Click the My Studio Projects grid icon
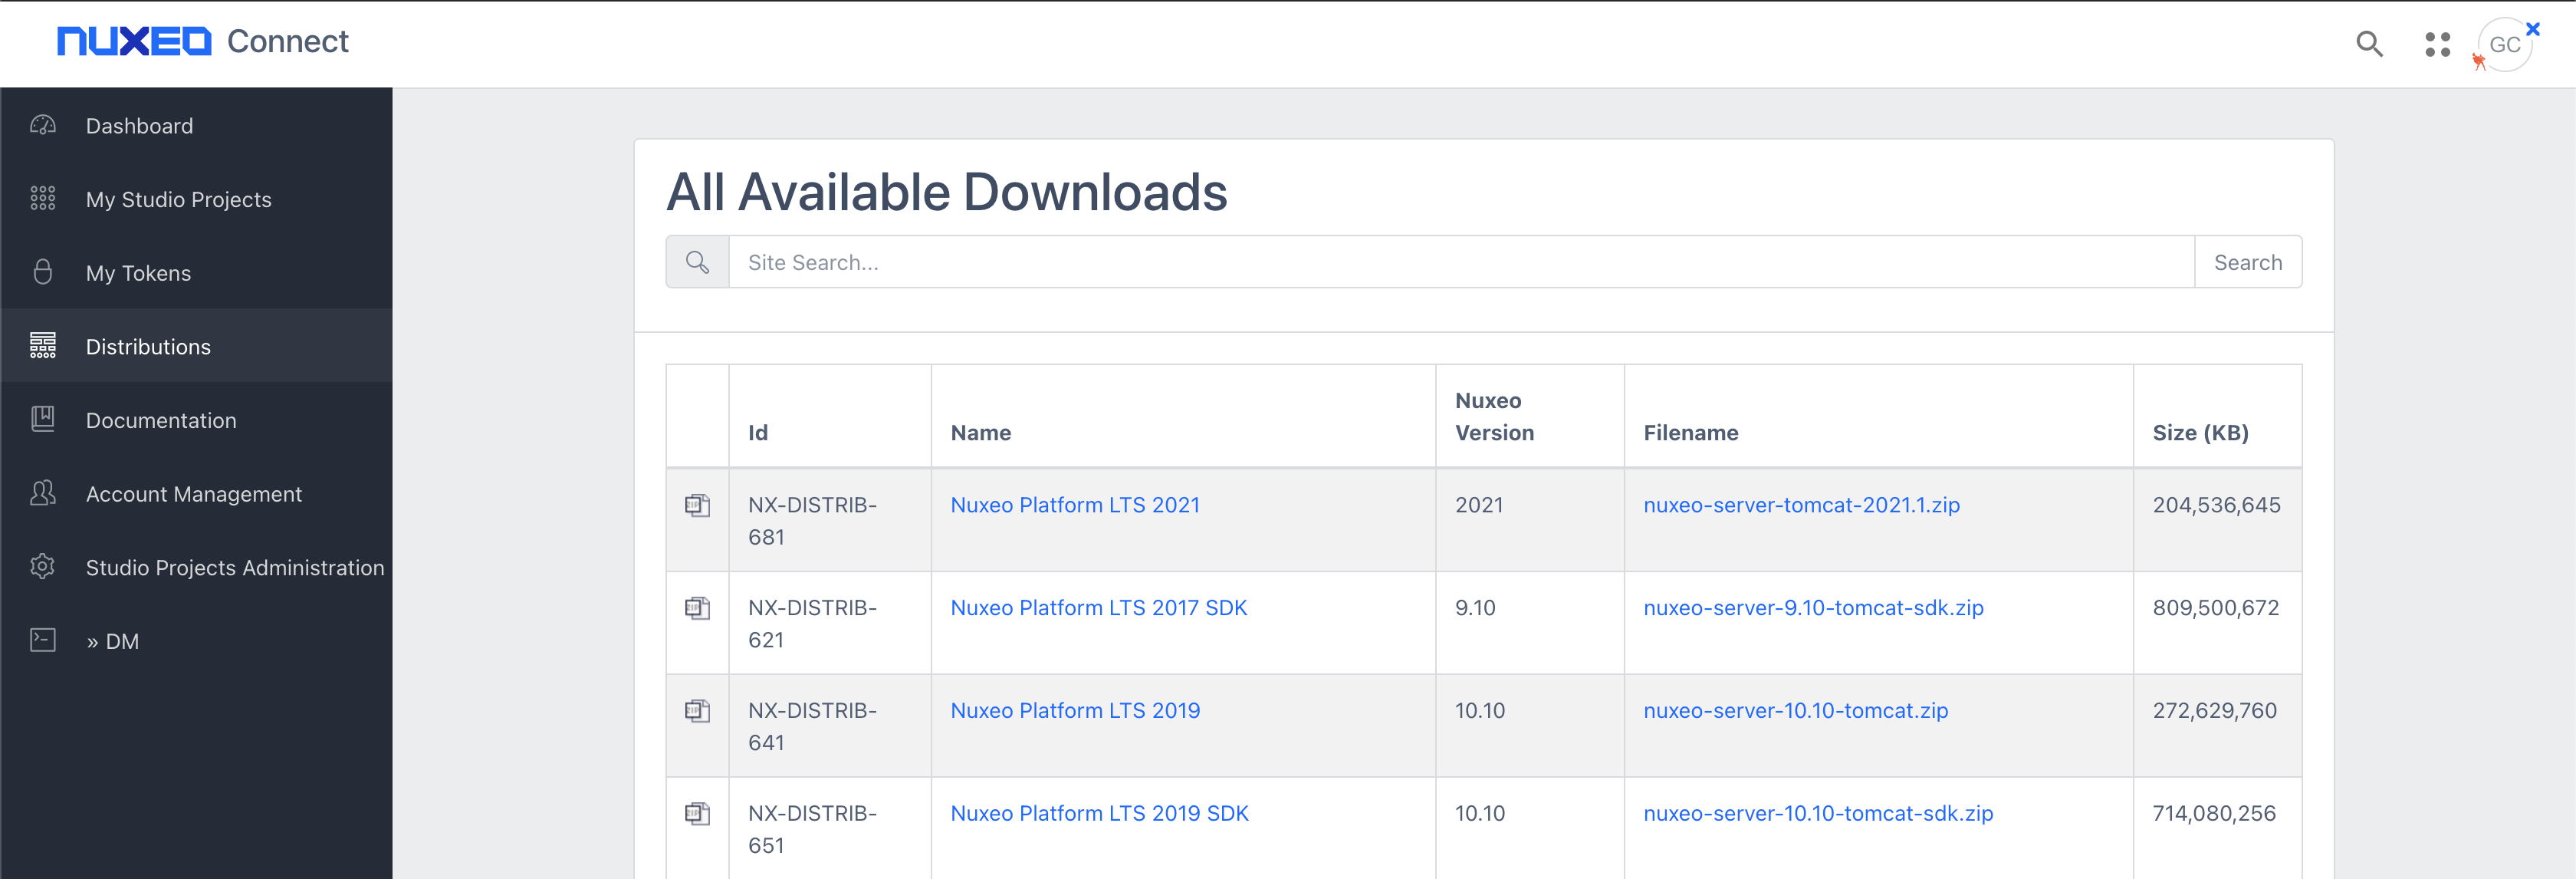 pyautogui.click(x=43, y=199)
